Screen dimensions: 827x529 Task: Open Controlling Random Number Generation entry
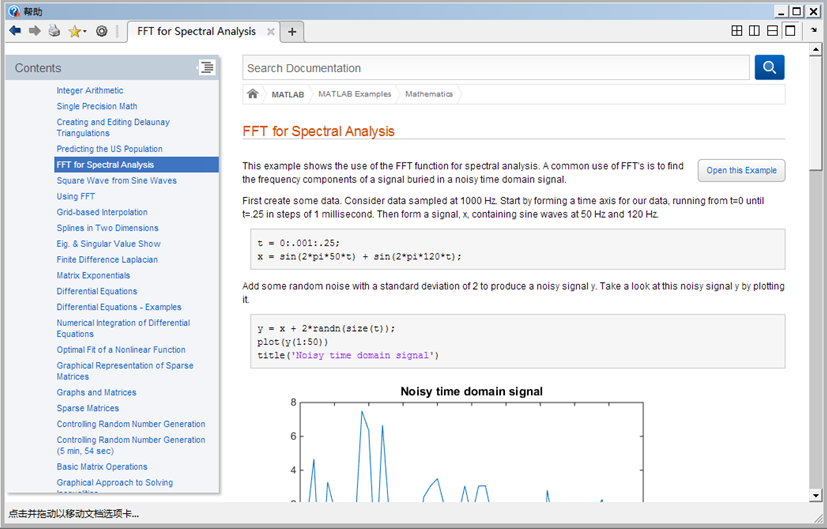click(131, 425)
